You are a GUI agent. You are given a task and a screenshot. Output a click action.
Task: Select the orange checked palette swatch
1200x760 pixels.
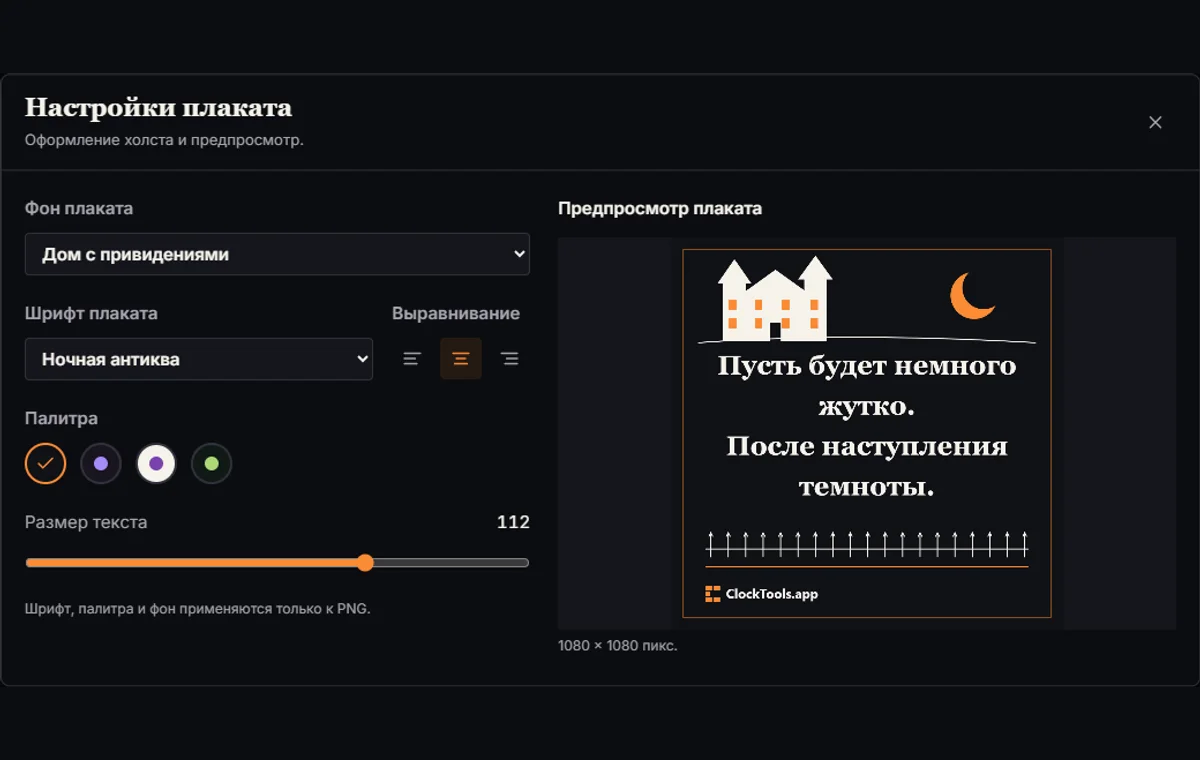click(45, 463)
